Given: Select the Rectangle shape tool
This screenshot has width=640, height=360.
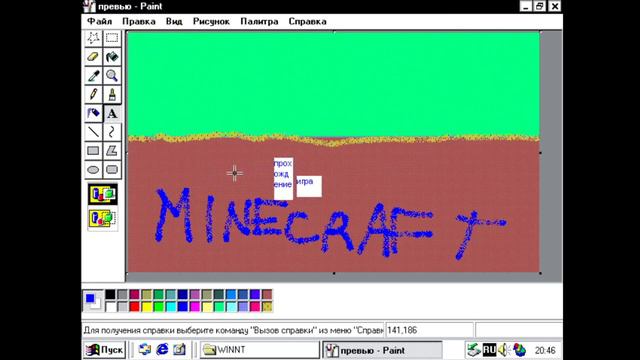Looking at the screenshot, I should coord(93,151).
